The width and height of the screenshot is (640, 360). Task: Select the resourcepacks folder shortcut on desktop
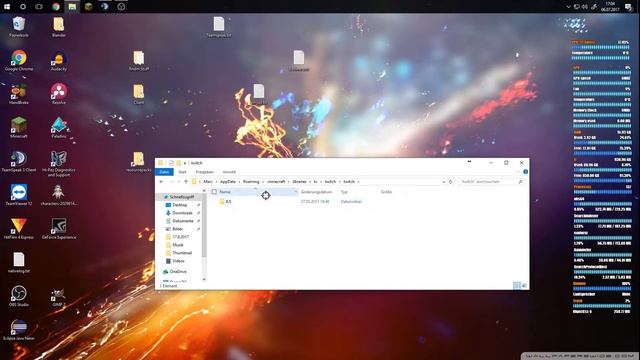(x=139, y=161)
